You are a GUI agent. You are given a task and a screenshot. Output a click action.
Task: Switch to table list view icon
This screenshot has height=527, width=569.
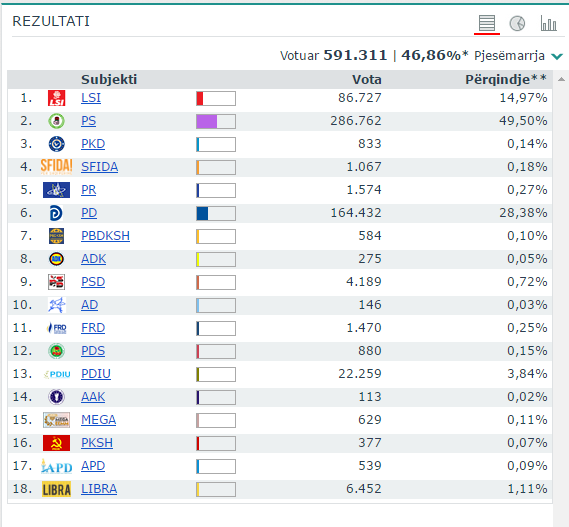click(x=487, y=23)
